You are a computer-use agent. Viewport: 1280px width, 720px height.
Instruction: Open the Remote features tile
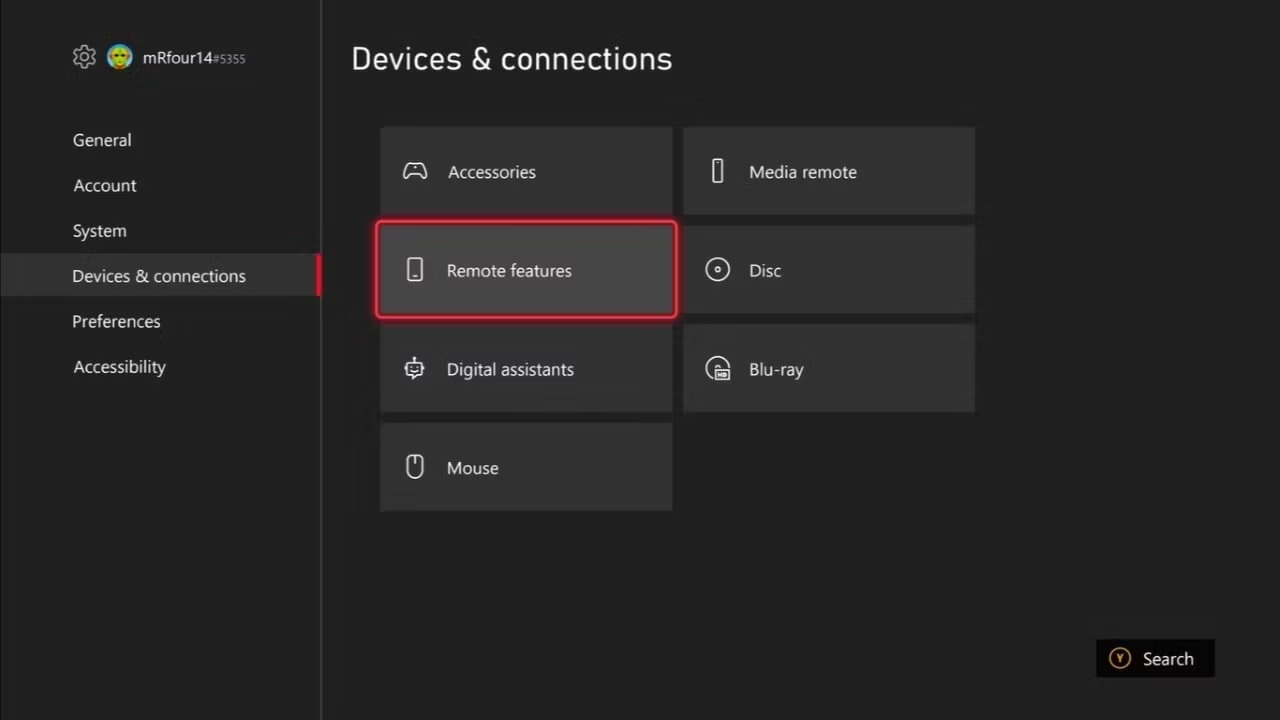[x=525, y=269]
